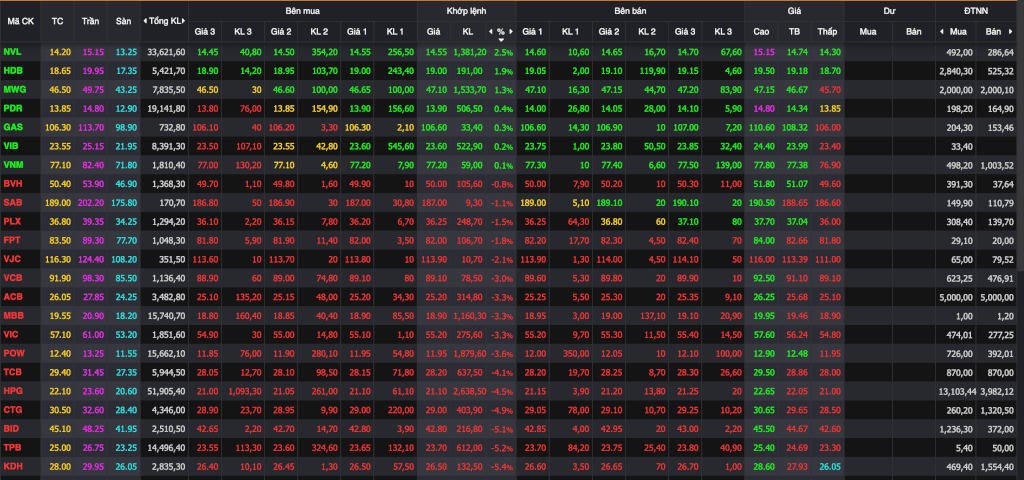Click KDH low price 26.05
Image resolution: width=1024 pixels, height=480 pixels.
(828, 468)
